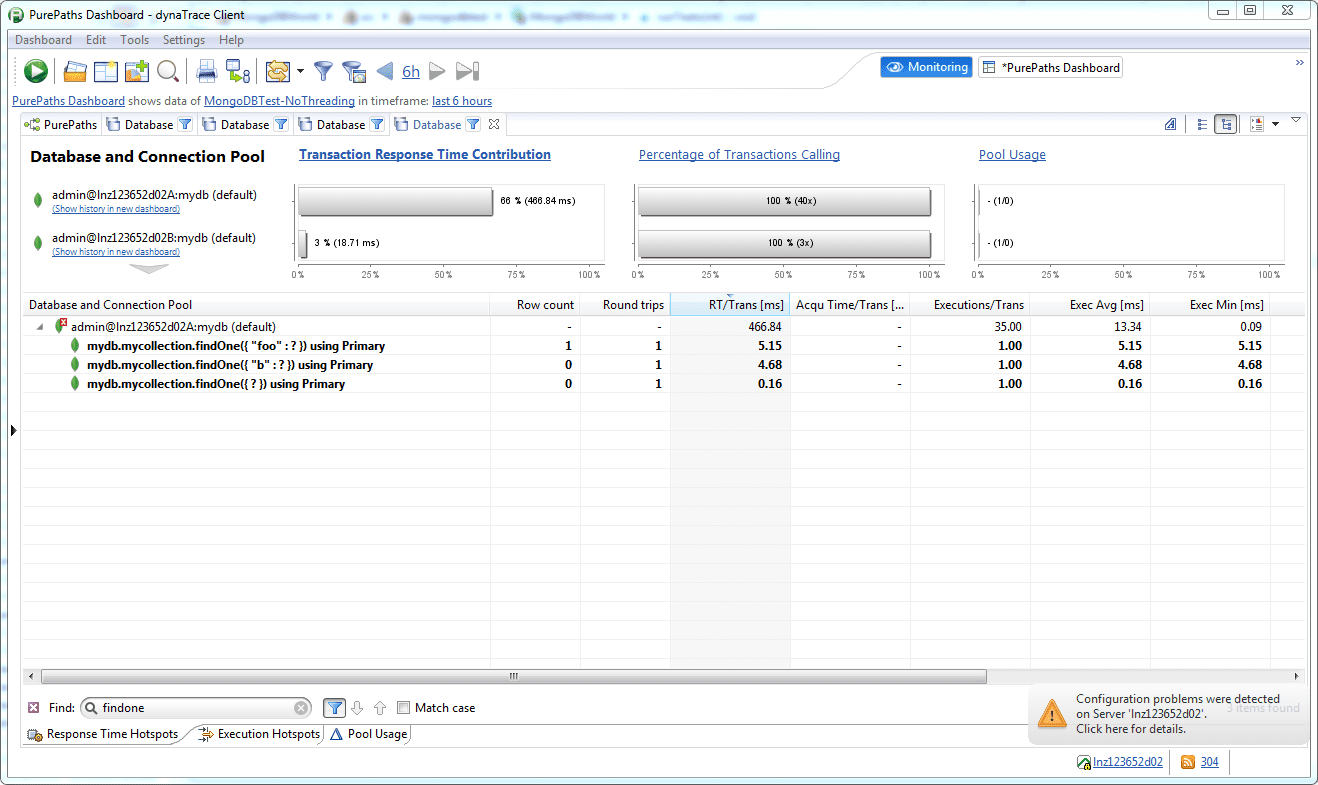Select the findOne({ ? }) query row
The width and height of the screenshot is (1318, 785).
(663, 384)
